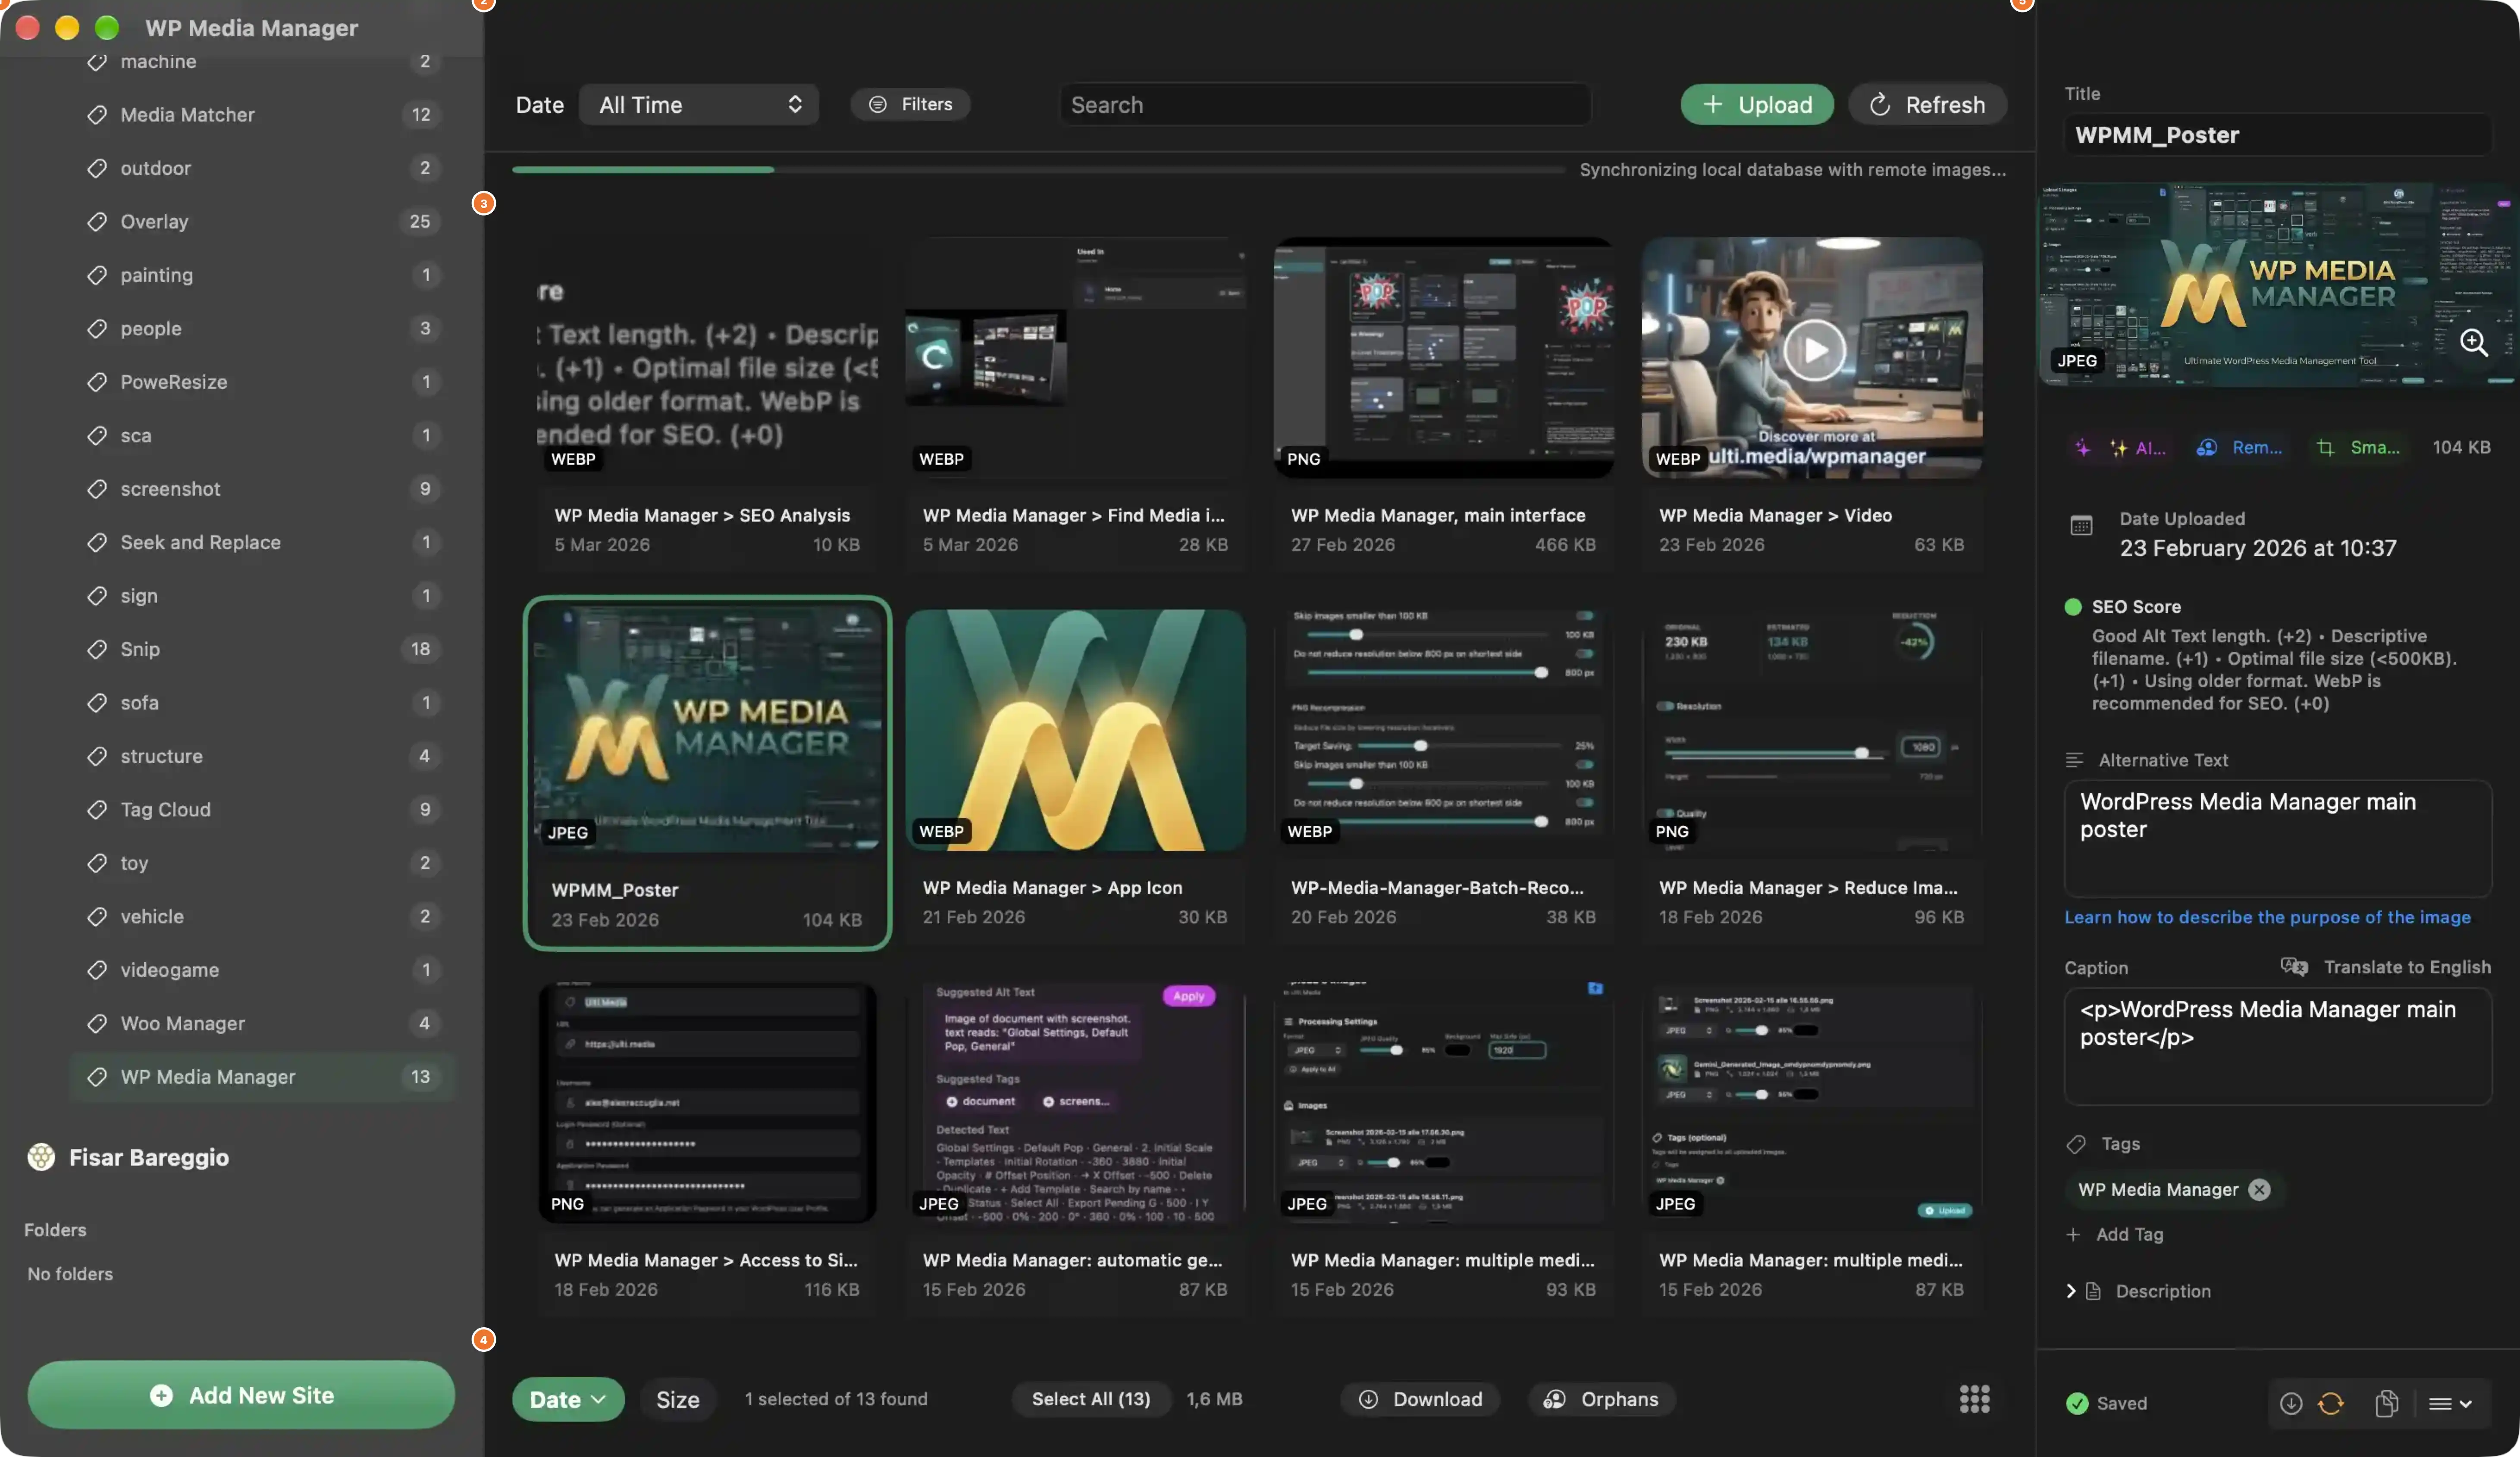The height and width of the screenshot is (1457, 2520).
Task: Click the synchronizing progress bar
Action: coord(1038,170)
